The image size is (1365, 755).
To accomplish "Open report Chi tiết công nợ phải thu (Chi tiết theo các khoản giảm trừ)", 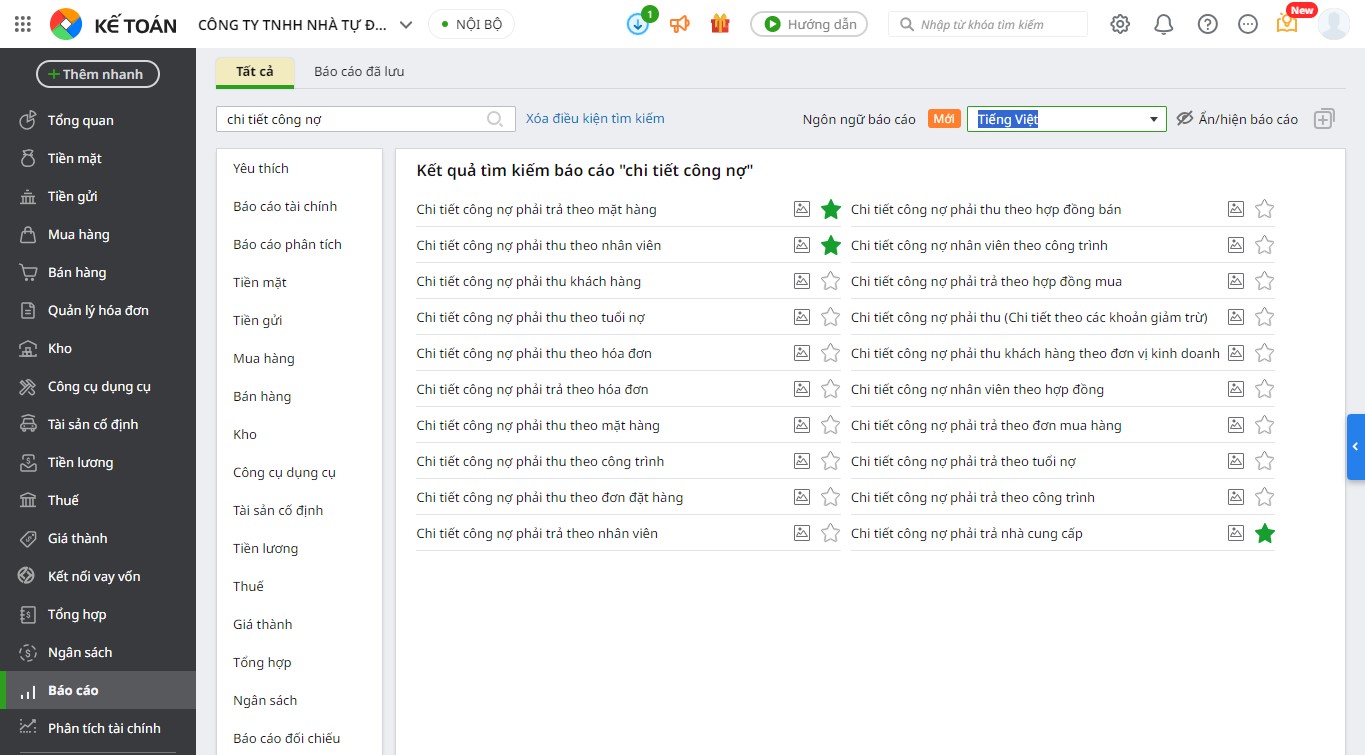I will coord(1029,317).
